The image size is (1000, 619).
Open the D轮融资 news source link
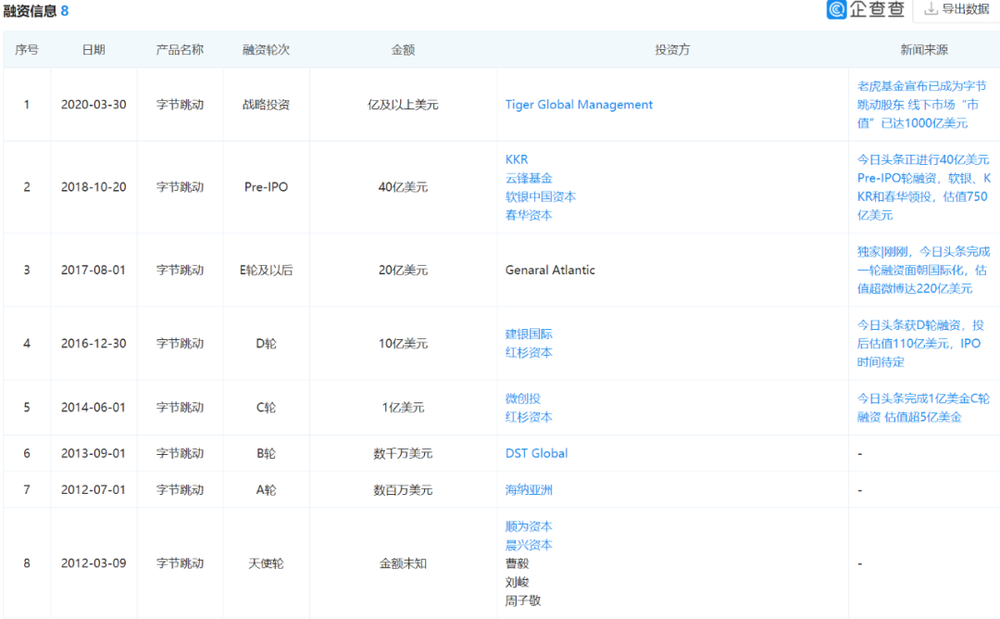click(x=921, y=343)
